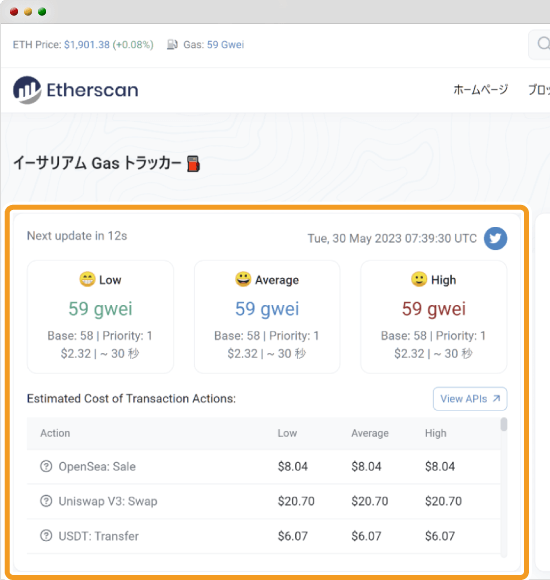Click the Etherscan logo icon
550x580 pixels.
(x=27, y=90)
